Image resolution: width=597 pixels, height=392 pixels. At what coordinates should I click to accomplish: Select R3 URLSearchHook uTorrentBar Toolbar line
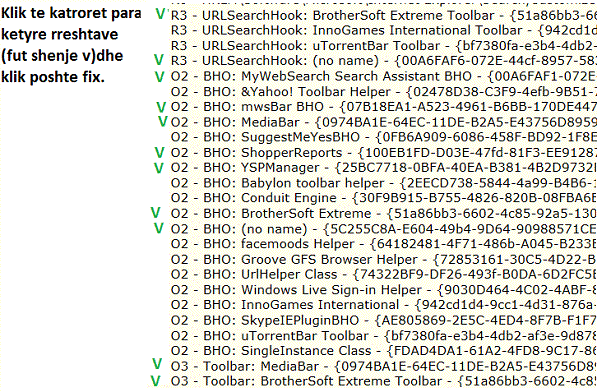(384, 46)
